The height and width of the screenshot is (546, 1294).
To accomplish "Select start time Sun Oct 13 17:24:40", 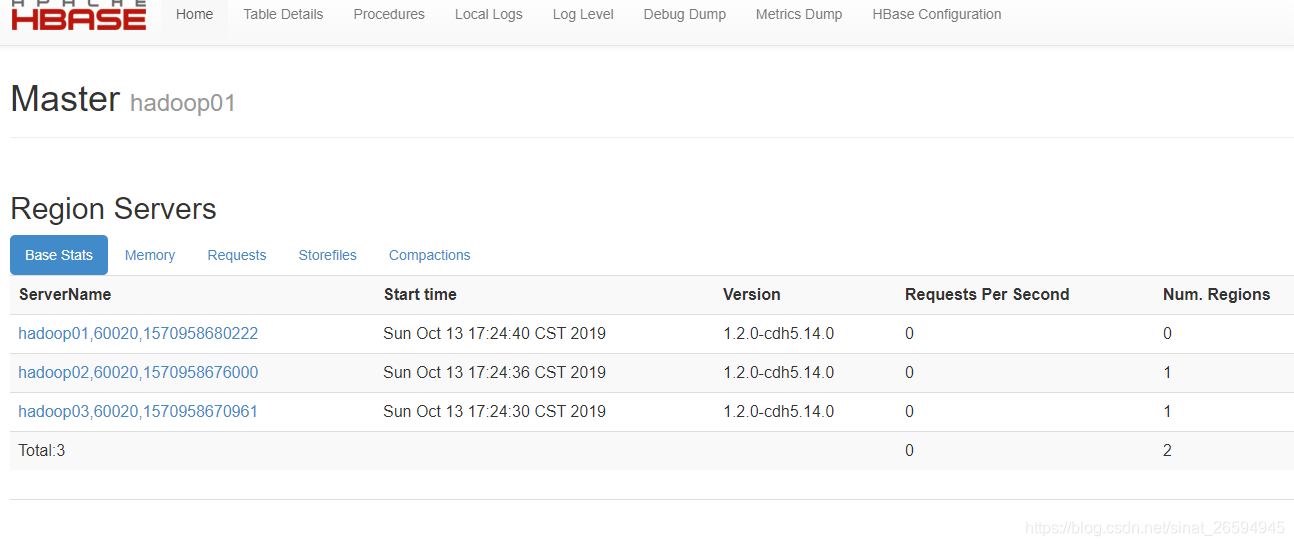I will pyautogui.click(x=494, y=333).
